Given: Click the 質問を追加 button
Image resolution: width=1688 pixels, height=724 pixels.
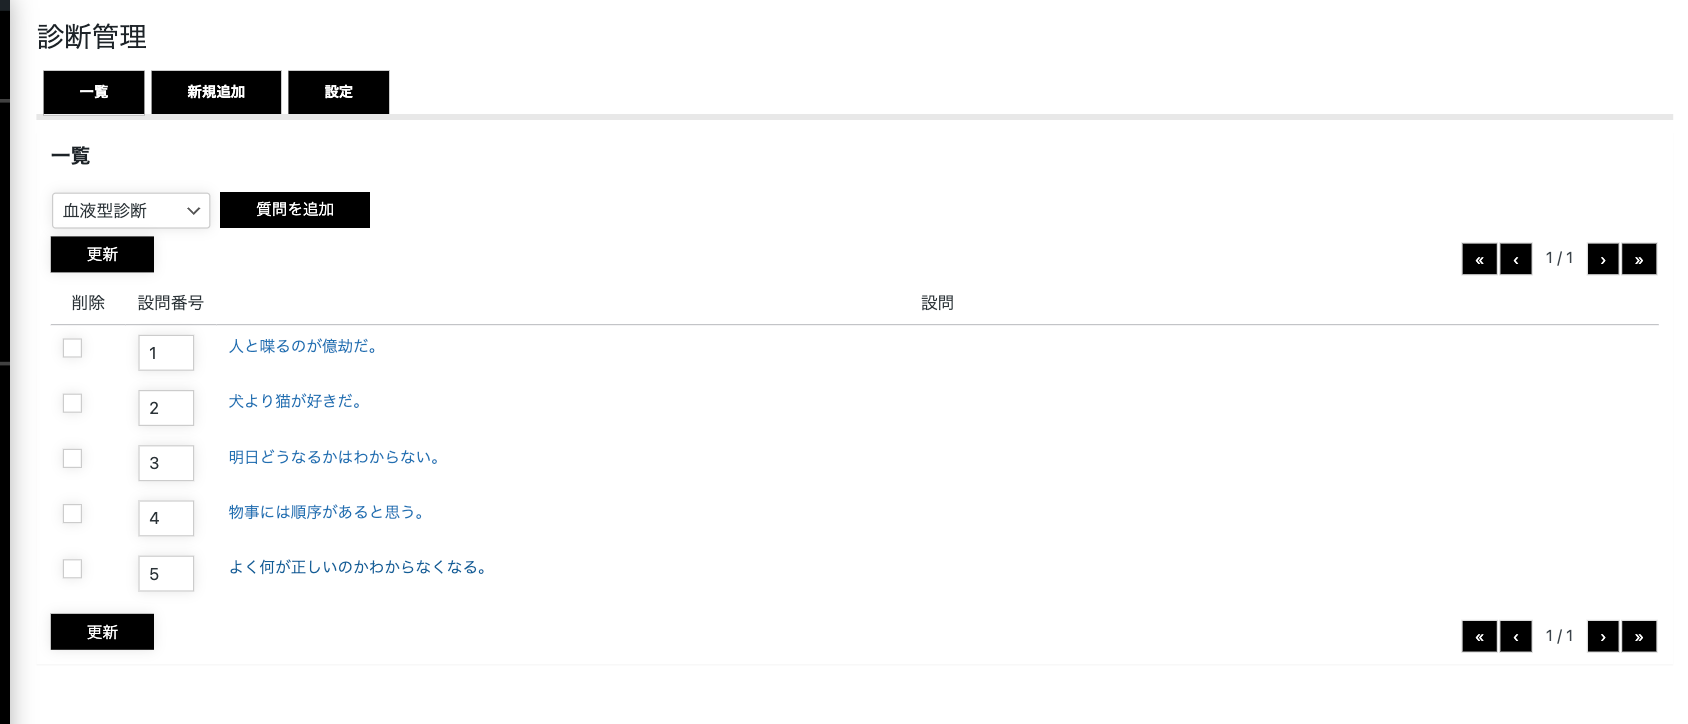Looking at the screenshot, I should point(295,210).
